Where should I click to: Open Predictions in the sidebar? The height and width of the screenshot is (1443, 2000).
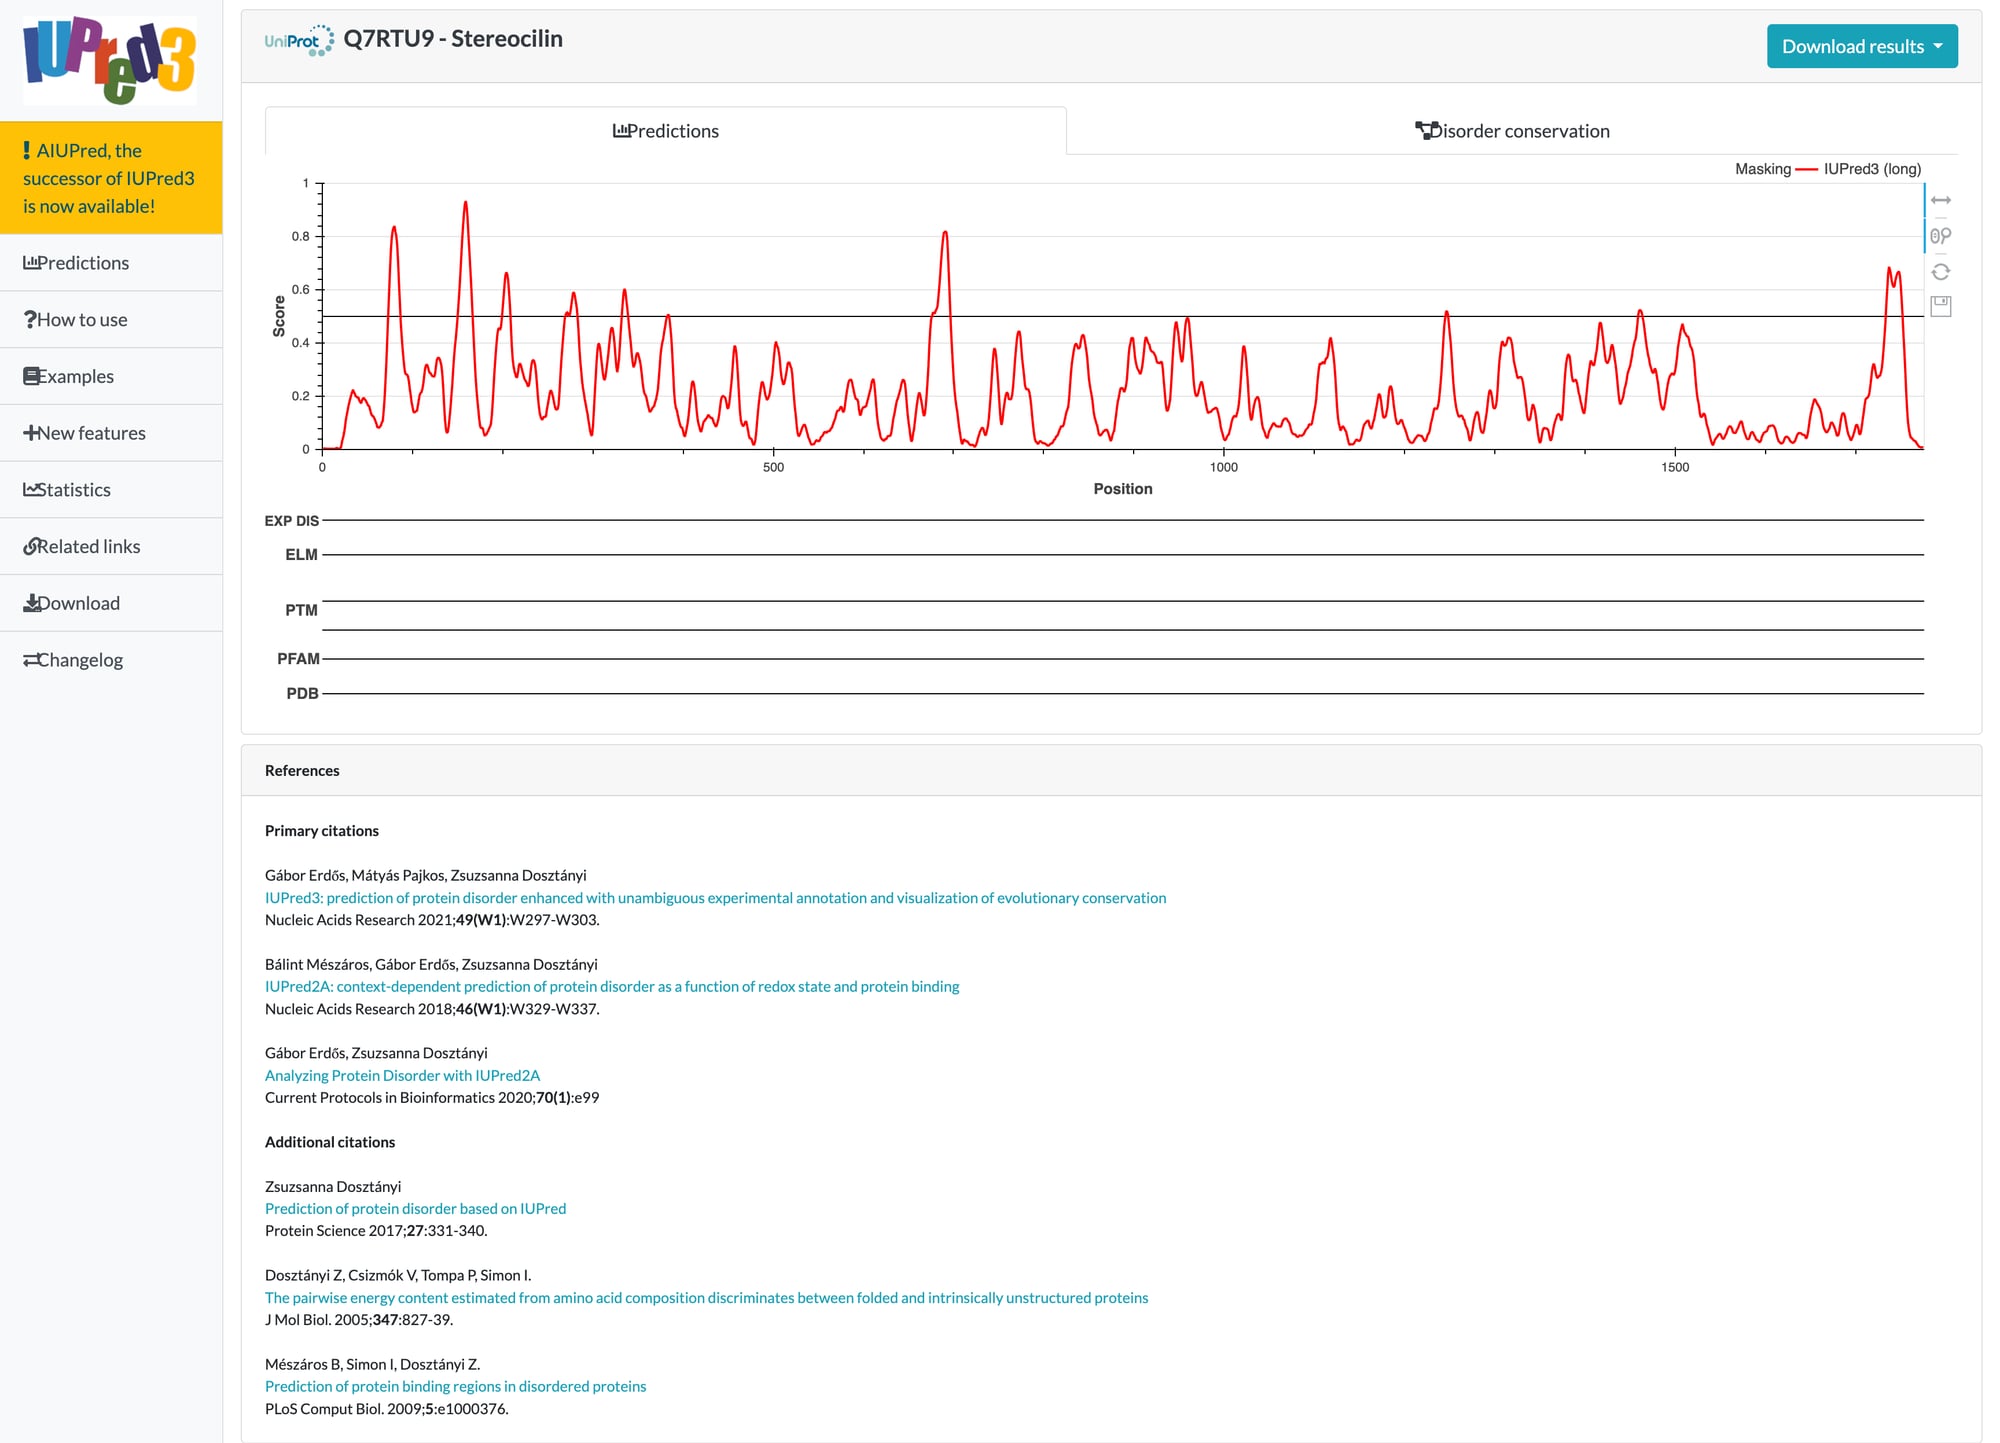coord(77,263)
